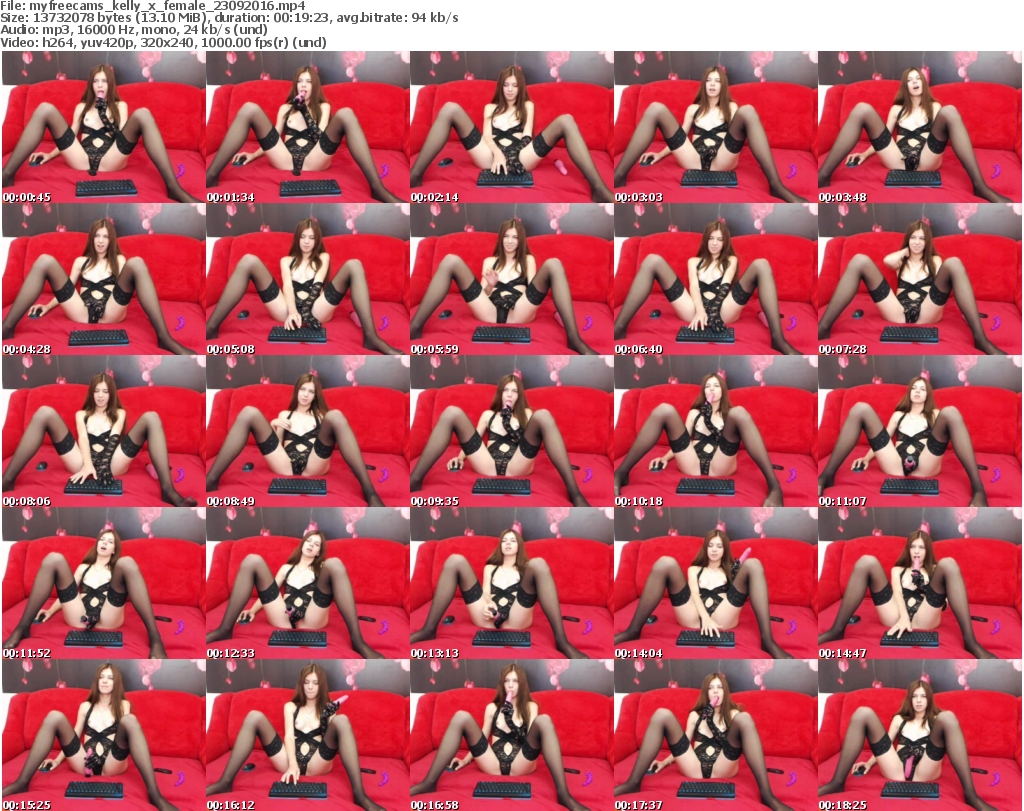Choose the frame marked 00:03:03
This screenshot has height=811, width=1024.
[x=715, y=127]
